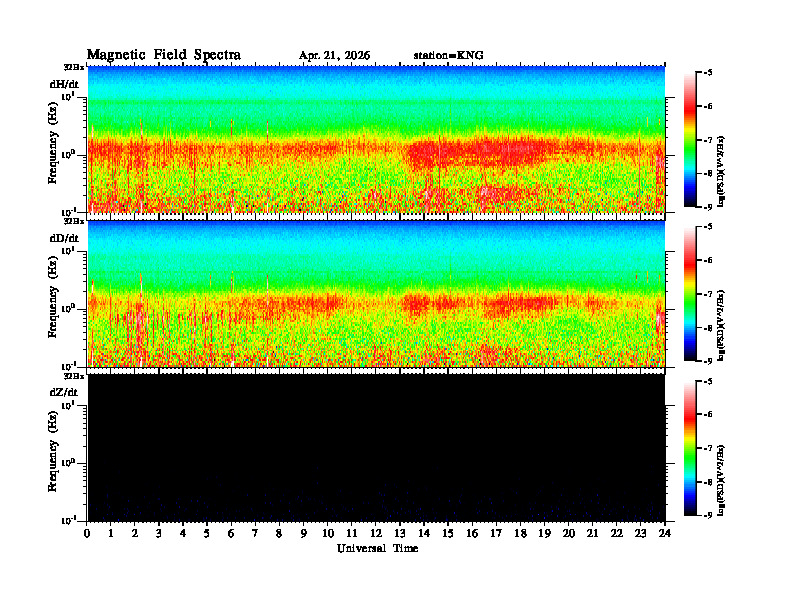Click hour tick label "8" on time axis
Screen dimensions: 792x612
(279, 534)
